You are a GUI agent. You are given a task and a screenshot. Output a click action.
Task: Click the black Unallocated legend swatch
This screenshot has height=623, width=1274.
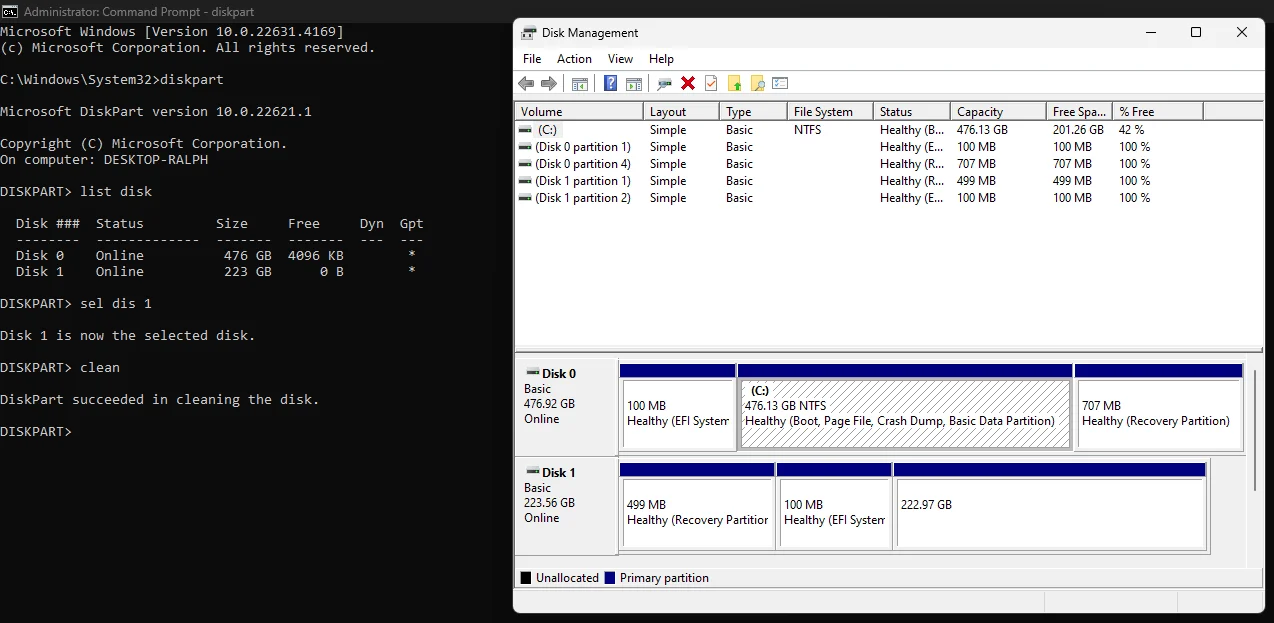[x=526, y=578]
